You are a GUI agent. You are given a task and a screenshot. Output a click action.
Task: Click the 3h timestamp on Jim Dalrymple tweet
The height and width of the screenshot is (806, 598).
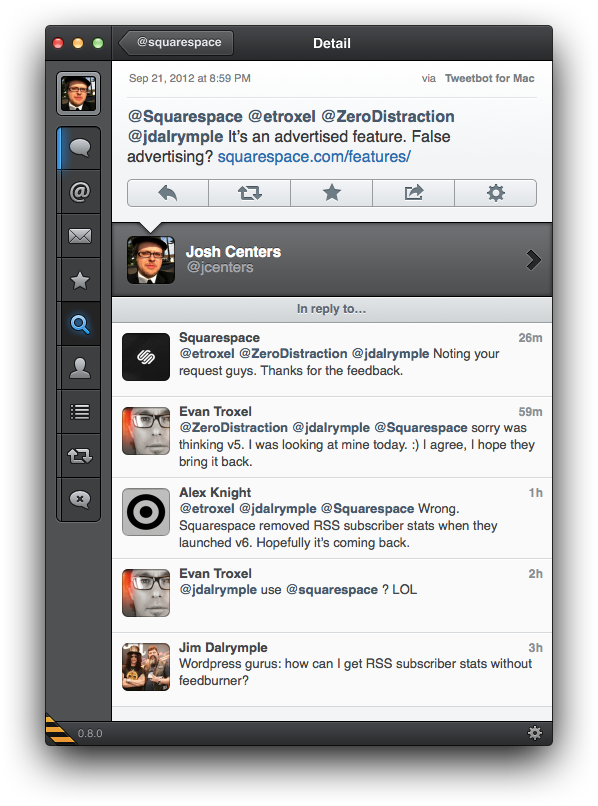point(535,648)
